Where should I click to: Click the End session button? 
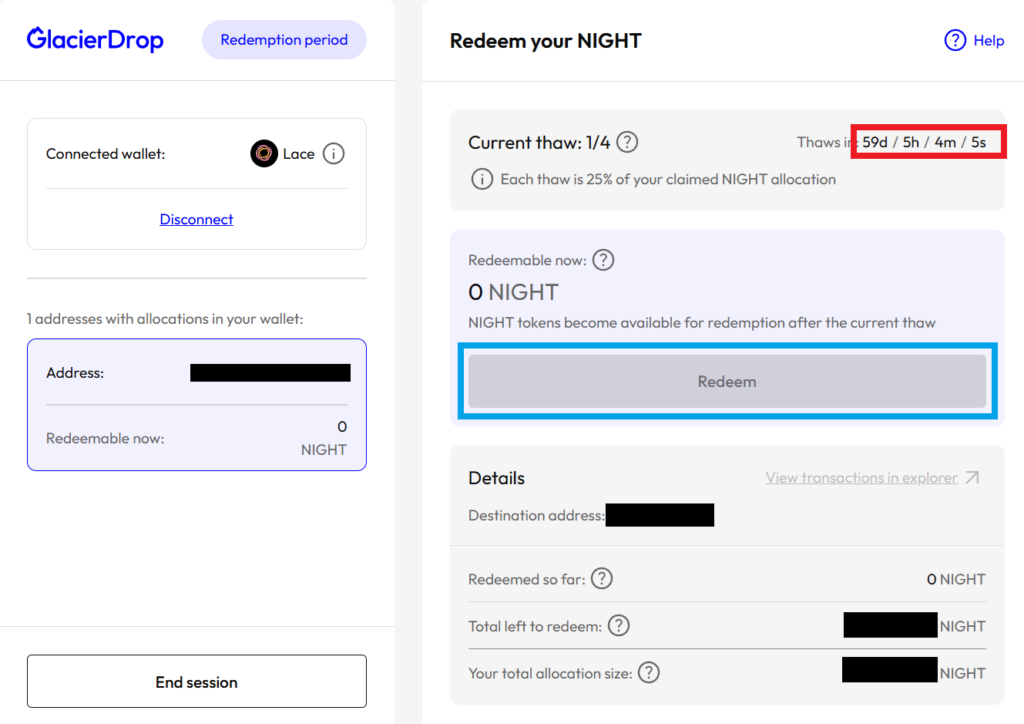(196, 682)
